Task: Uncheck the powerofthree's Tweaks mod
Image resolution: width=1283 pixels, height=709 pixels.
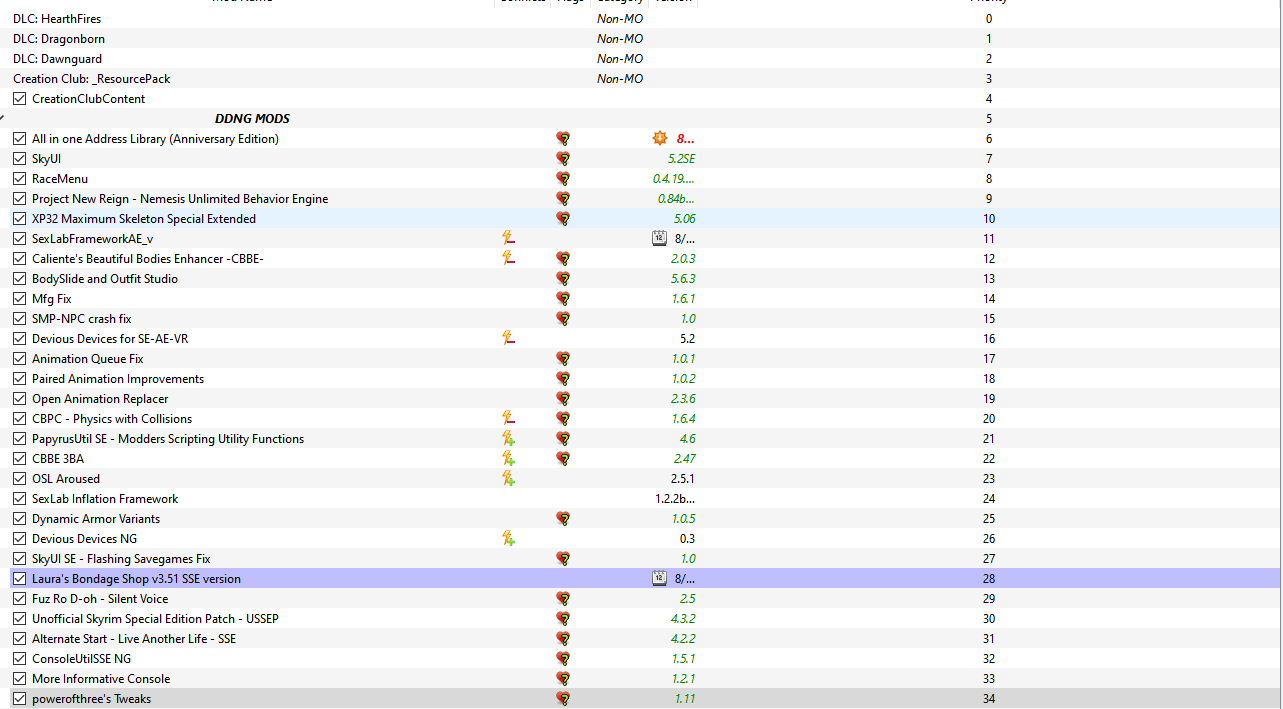Action: click(x=20, y=699)
